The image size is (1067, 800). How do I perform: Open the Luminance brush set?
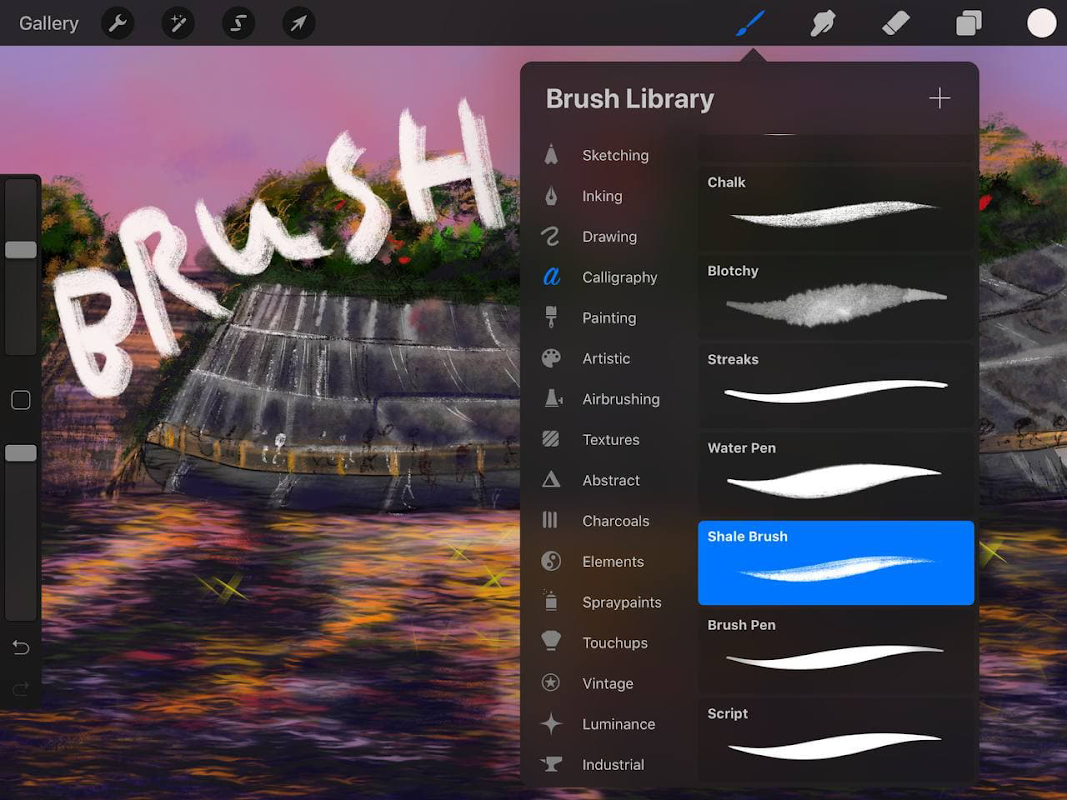pyautogui.click(x=619, y=724)
